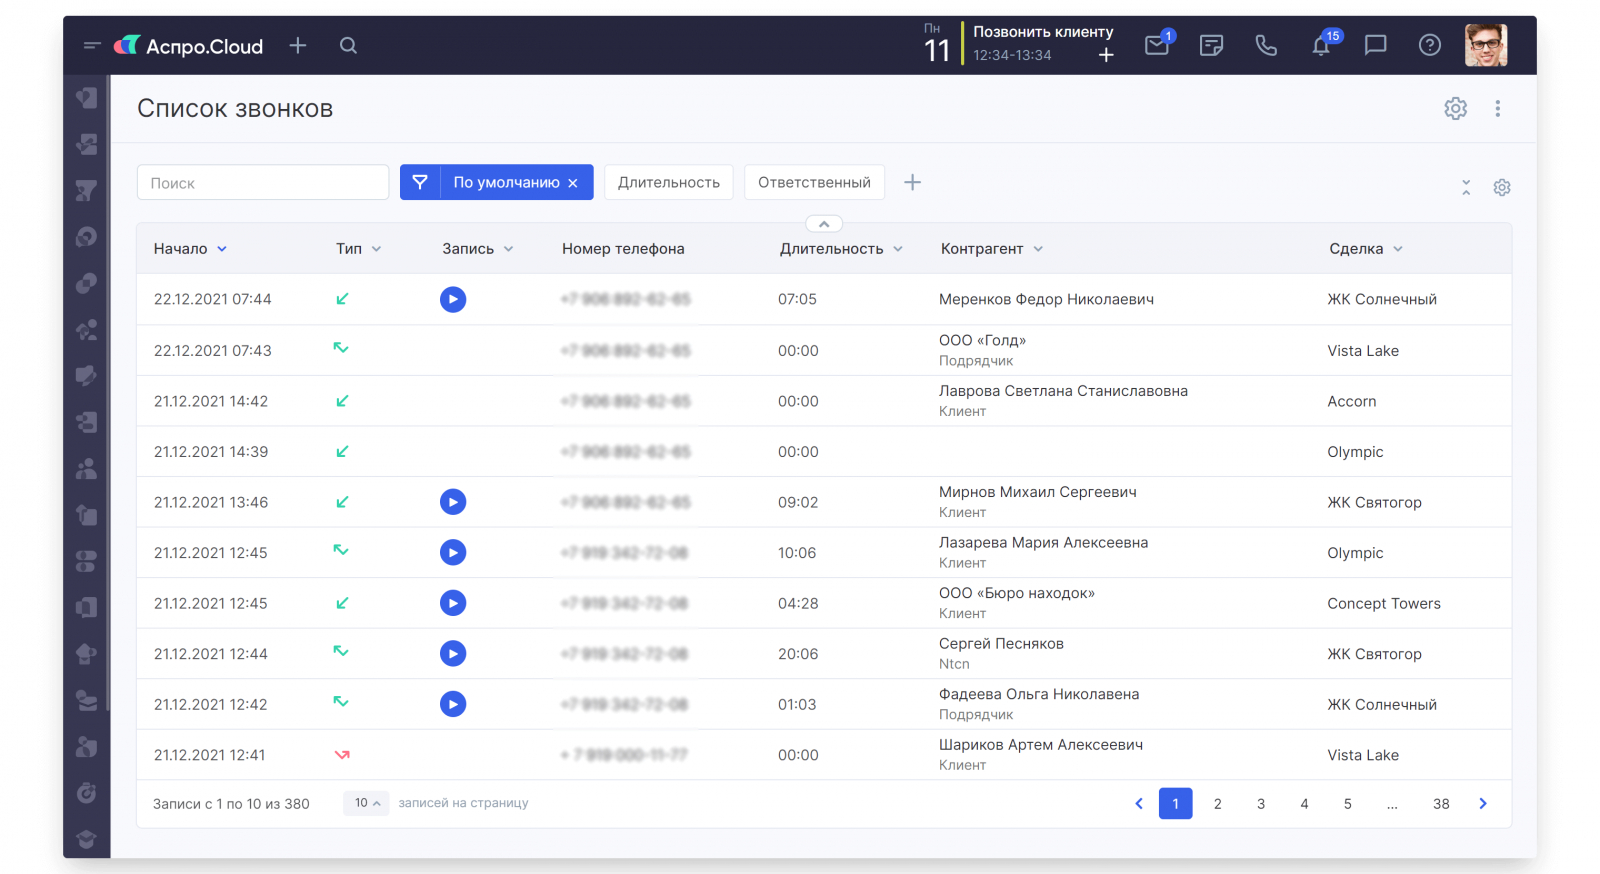Image resolution: width=1600 pixels, height=874 pixels.
Task: Open the mail envelope icon
Action: [1157, 45]
